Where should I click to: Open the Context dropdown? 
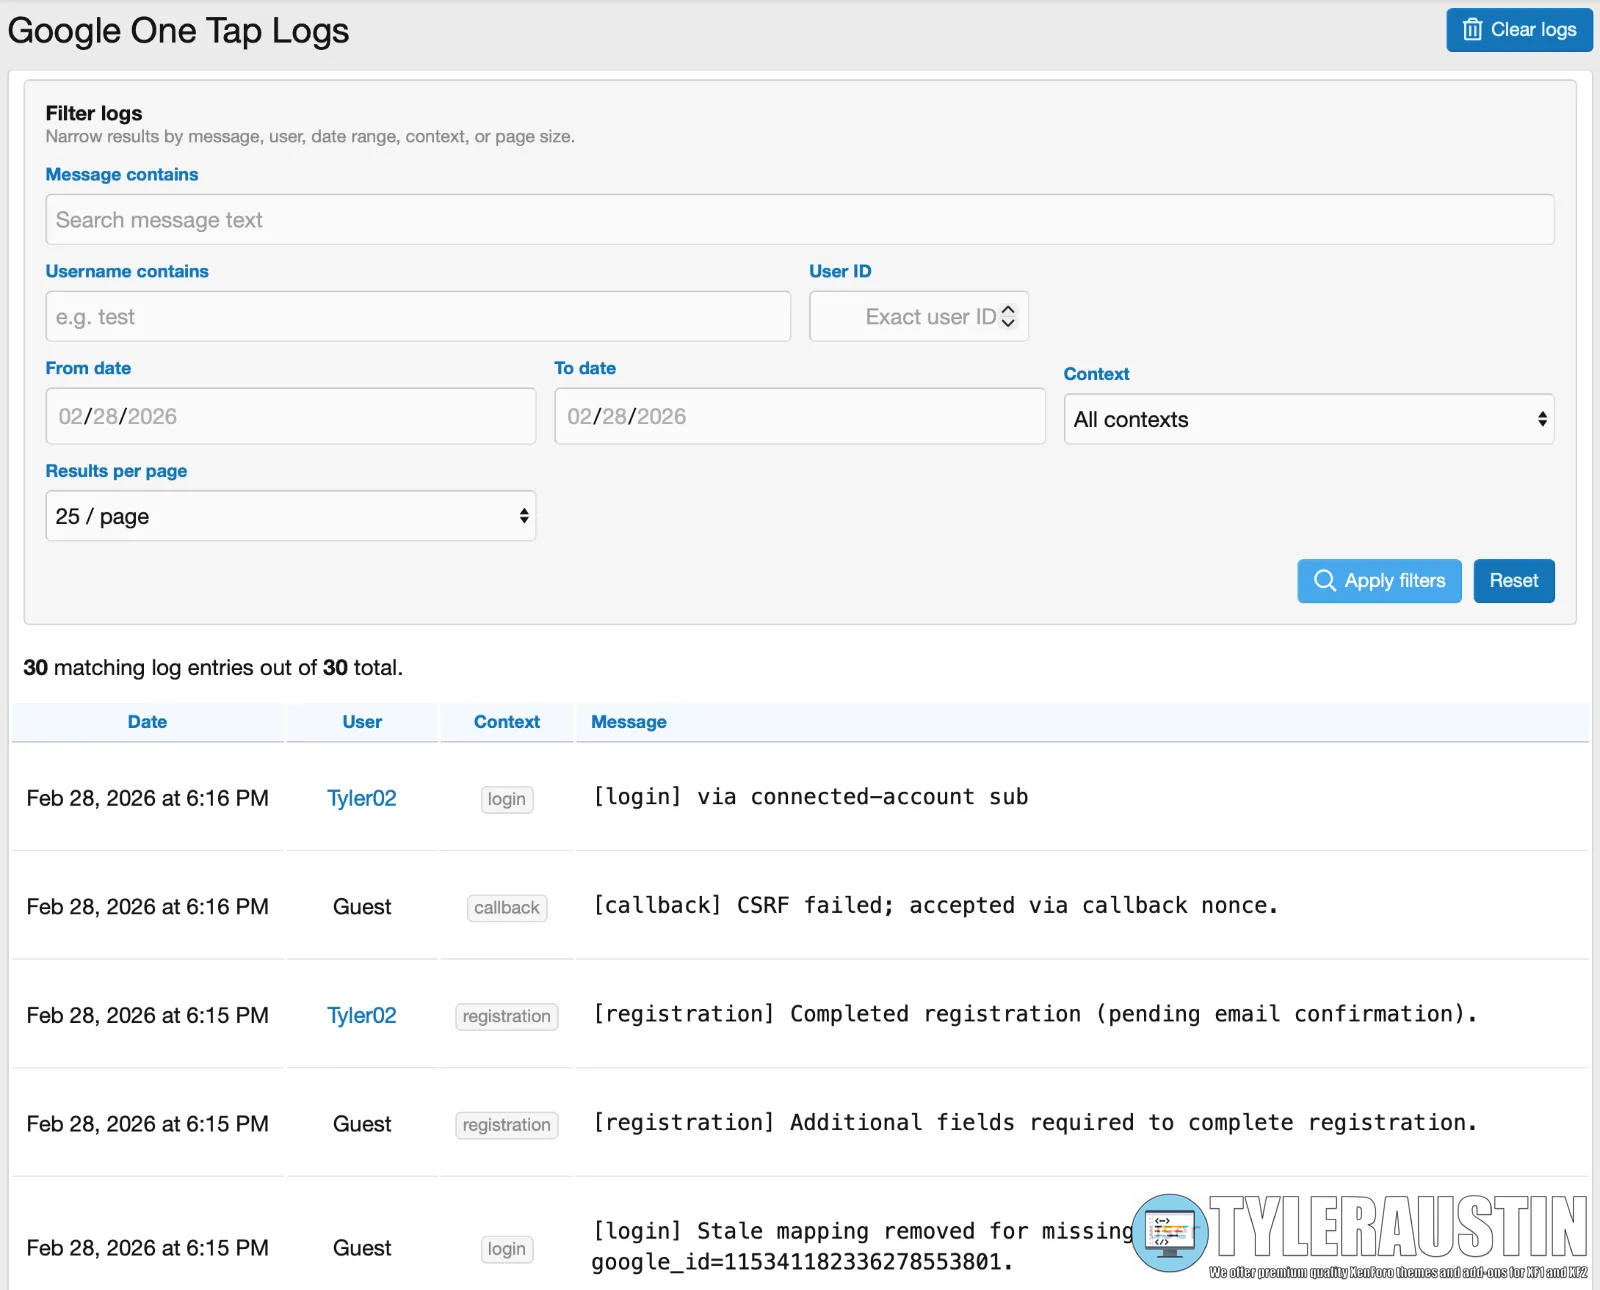point(1308,420)
